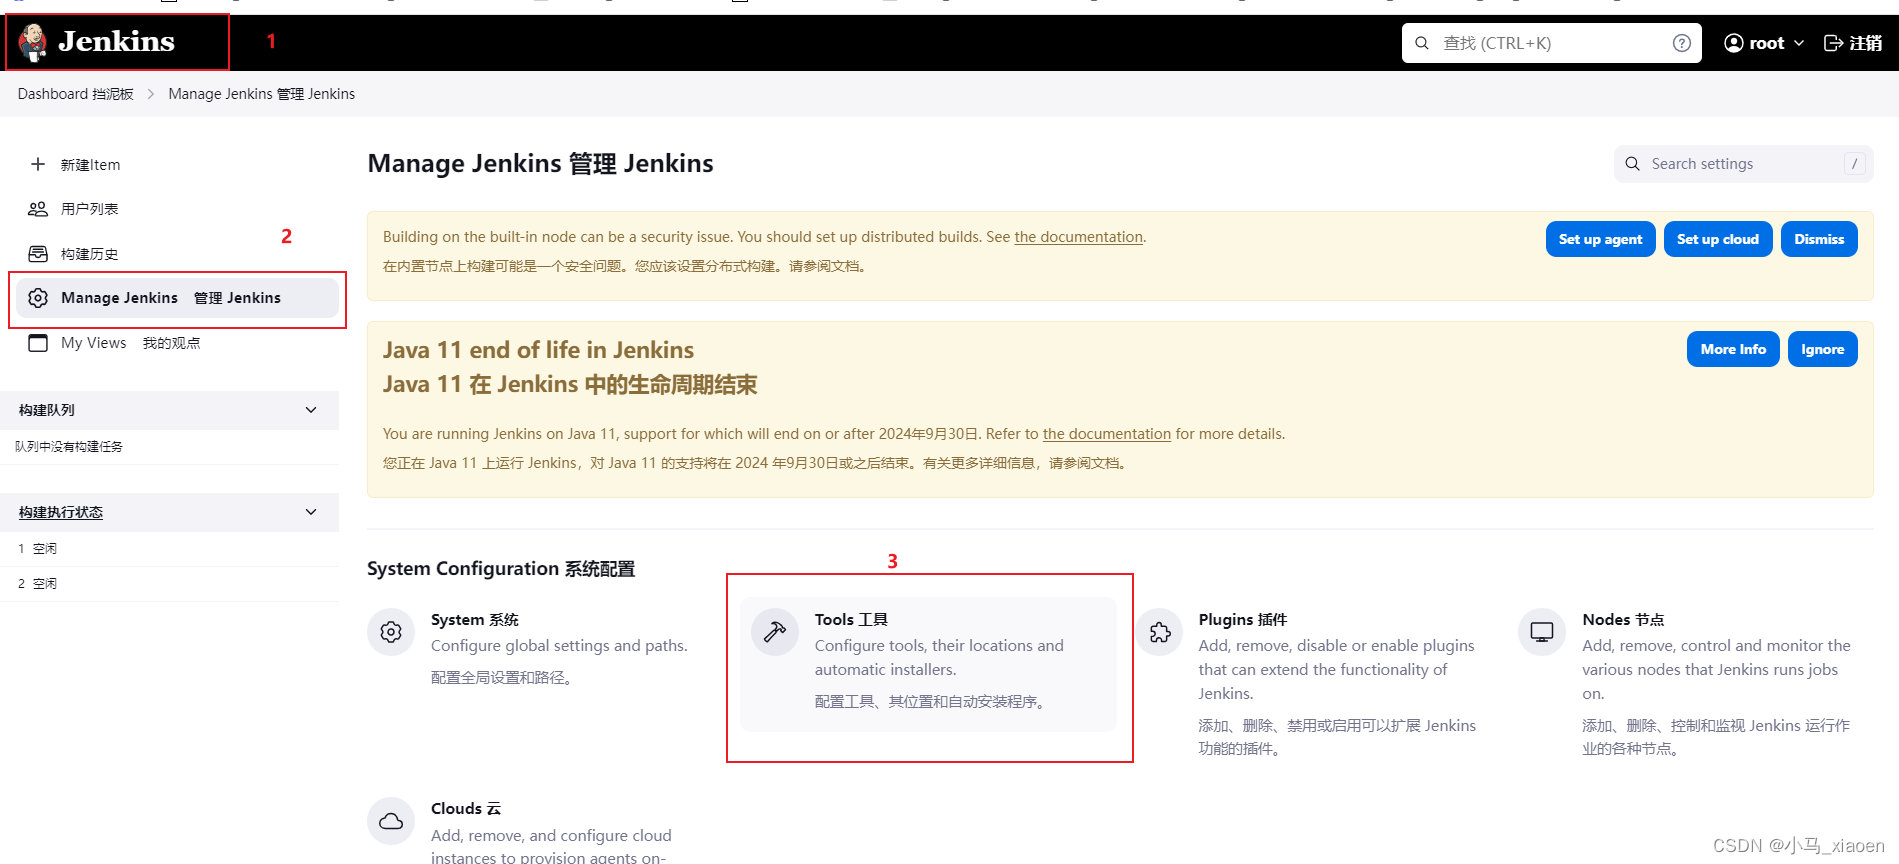The width and height of the screenshot is (1899, 864).
Task: Open documentation link in Java 11 notice
Action: click(1106, 434)
